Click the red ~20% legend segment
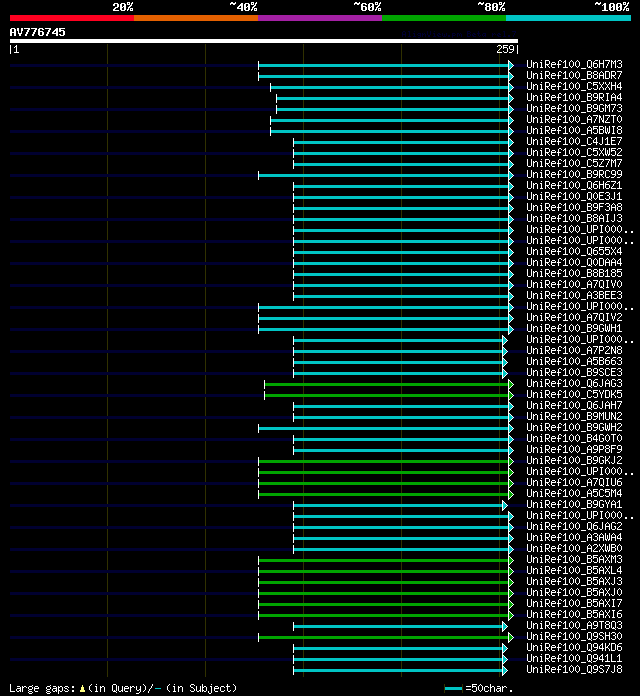Screen dimensions: 640x696 tap(72, 18)
